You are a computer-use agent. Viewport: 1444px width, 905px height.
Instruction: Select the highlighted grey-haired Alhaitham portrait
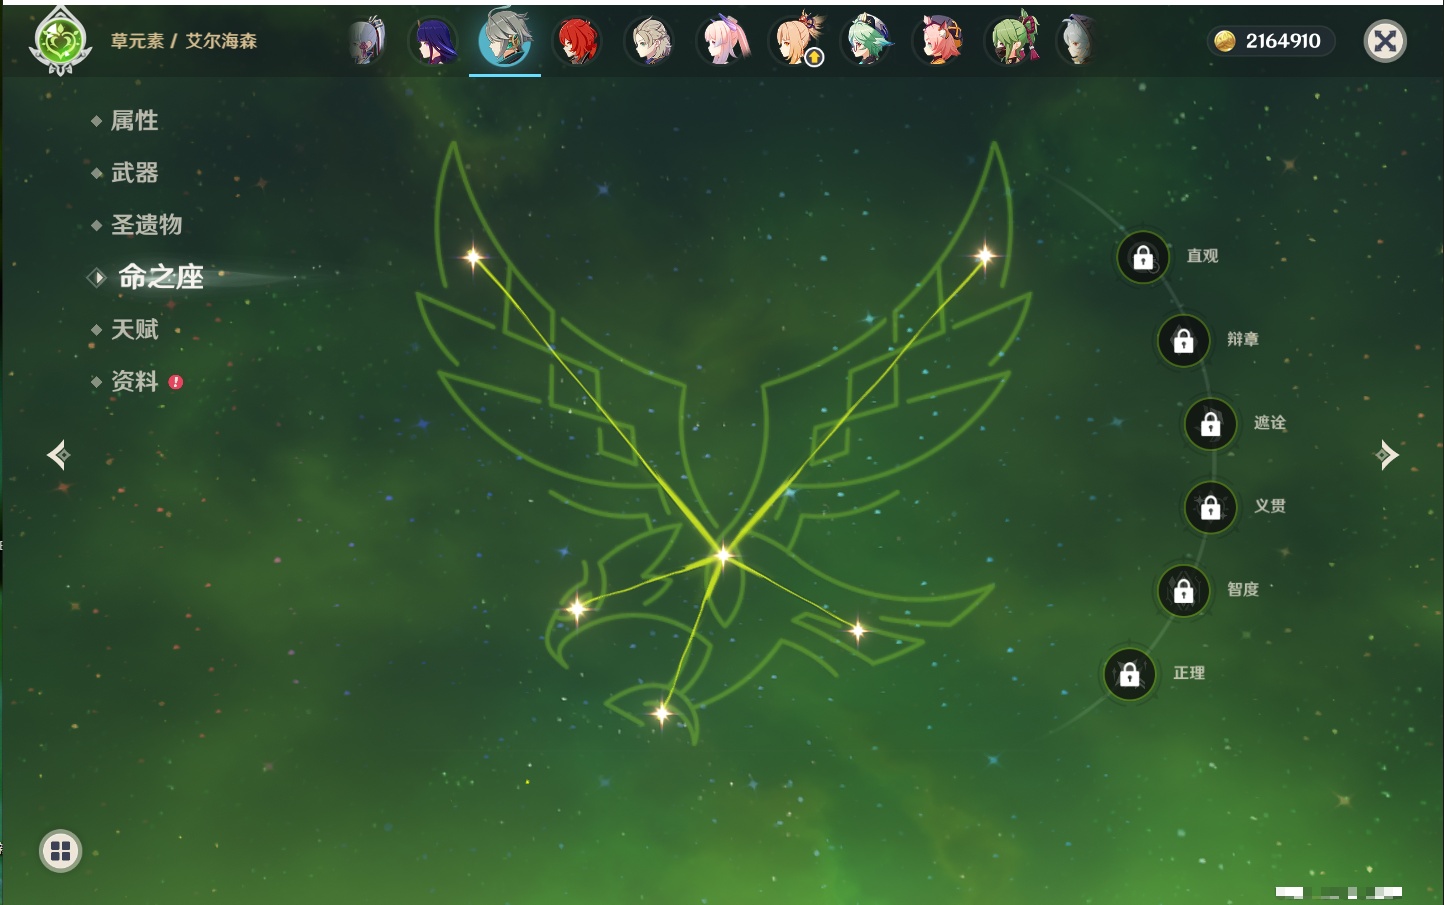[x=505, y=41]
